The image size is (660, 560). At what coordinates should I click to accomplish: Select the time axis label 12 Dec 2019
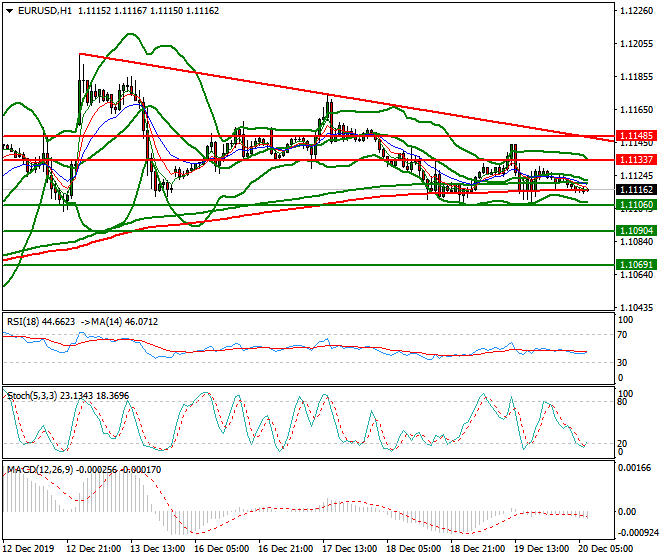pos(28,549)
